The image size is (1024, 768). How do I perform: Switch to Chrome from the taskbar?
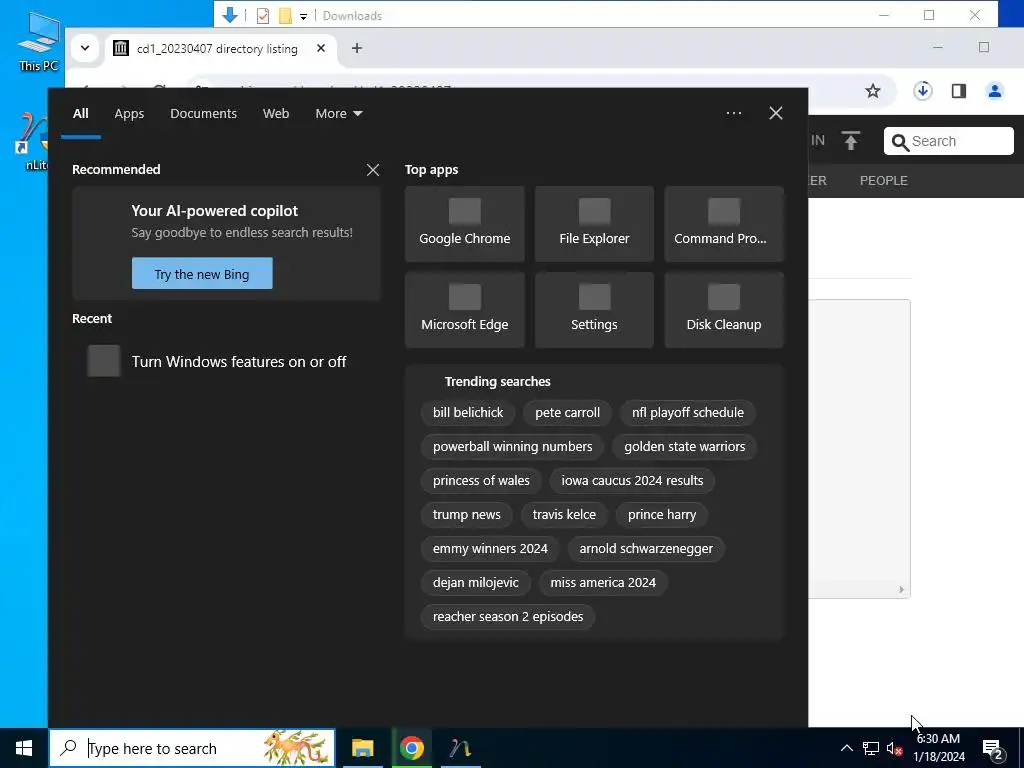[x=411, y=748]
